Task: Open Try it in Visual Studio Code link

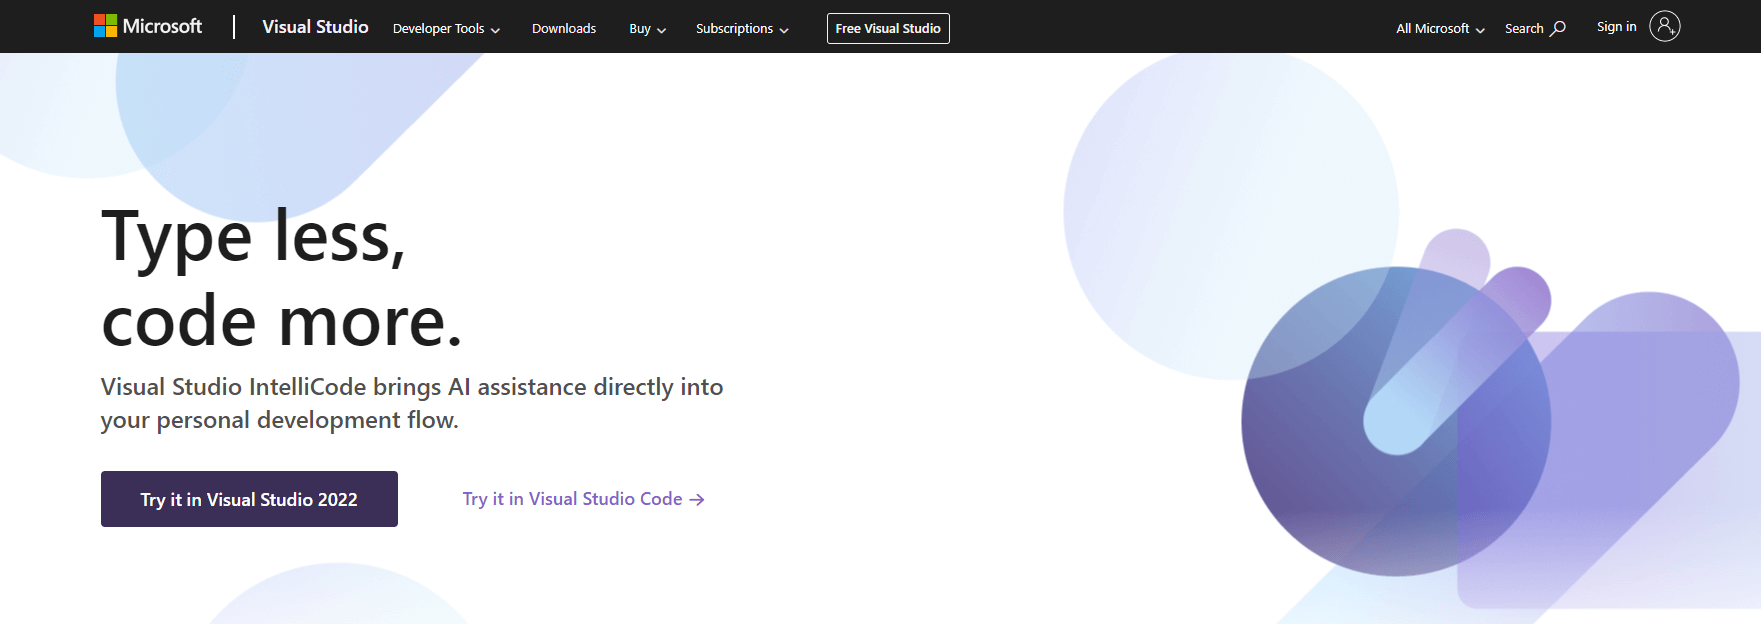Action: click(583, 499)
